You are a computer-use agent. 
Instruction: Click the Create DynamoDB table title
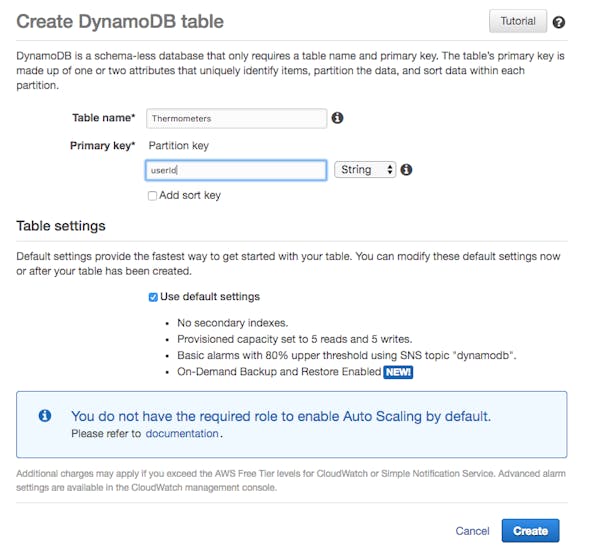[x=120, y=21]
